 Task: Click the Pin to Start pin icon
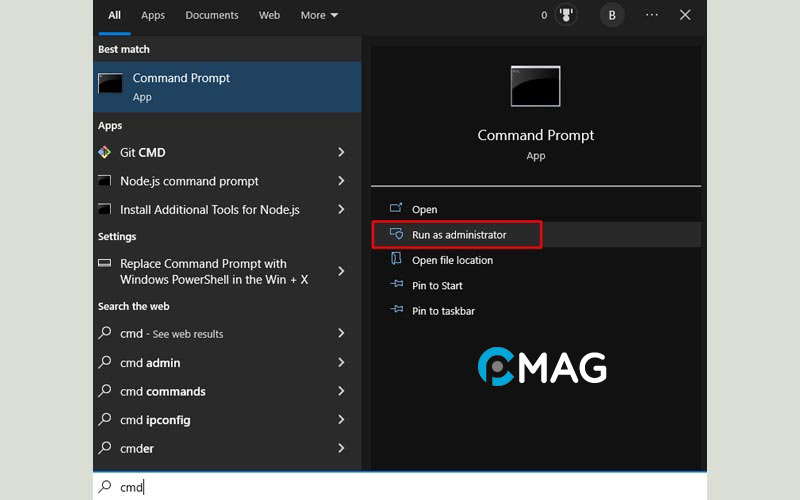[x=396, y=285]
